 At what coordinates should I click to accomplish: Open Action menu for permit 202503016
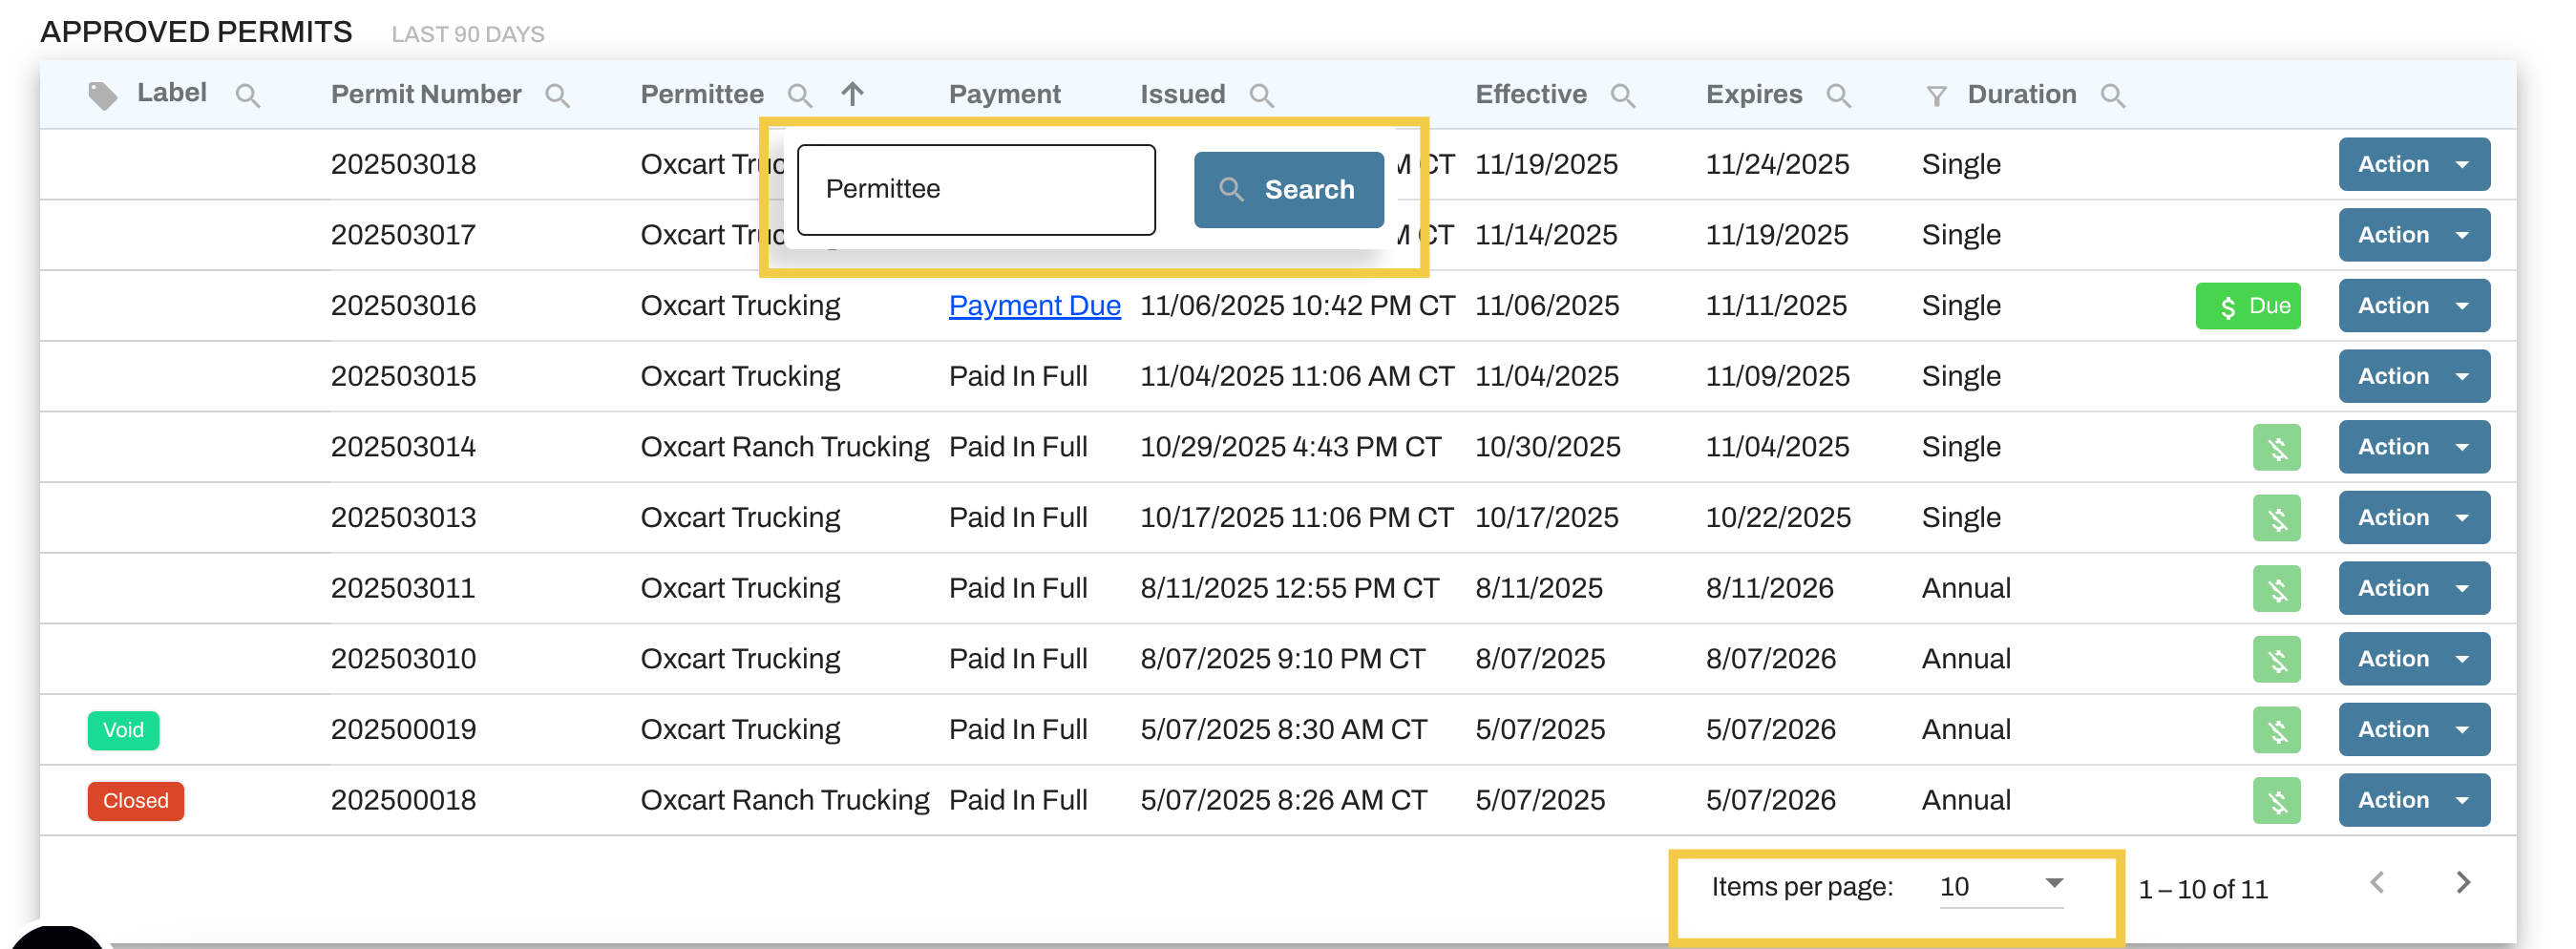[2414, 306]
